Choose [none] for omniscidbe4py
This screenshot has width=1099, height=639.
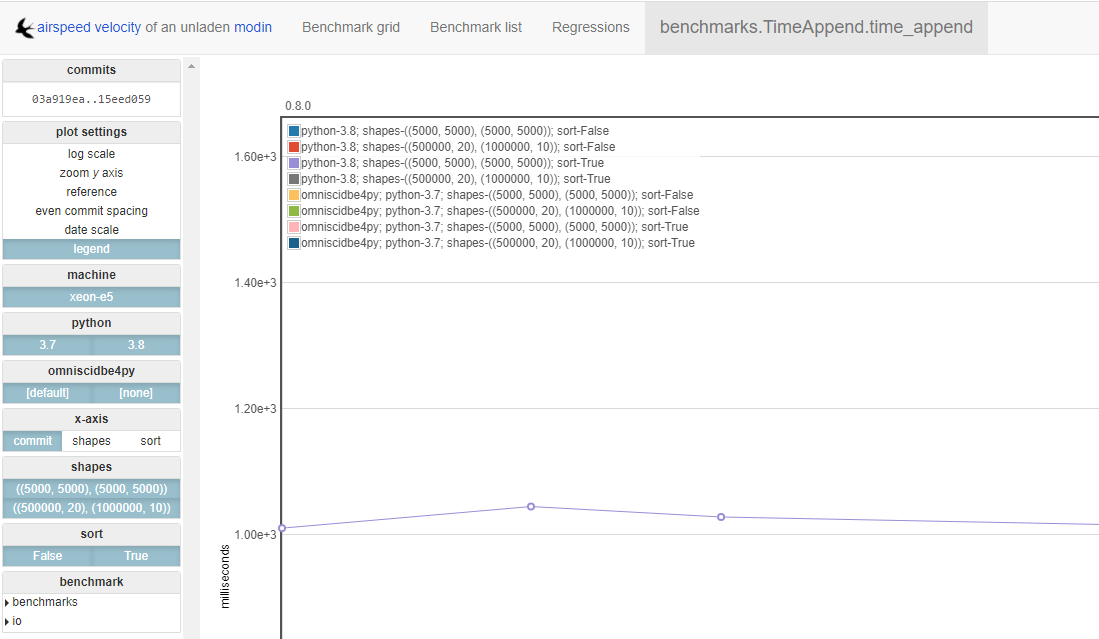pyautogui.click(x=135, y=392)
